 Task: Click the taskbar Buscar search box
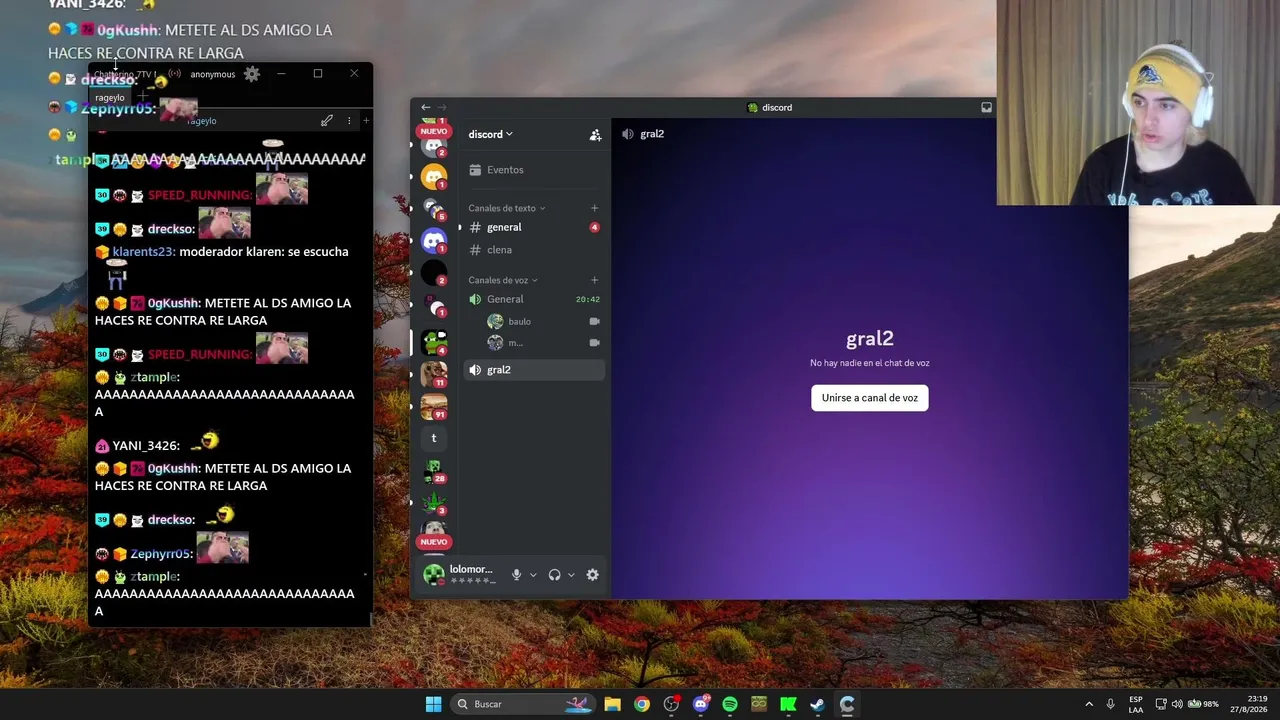pos(523,704)
